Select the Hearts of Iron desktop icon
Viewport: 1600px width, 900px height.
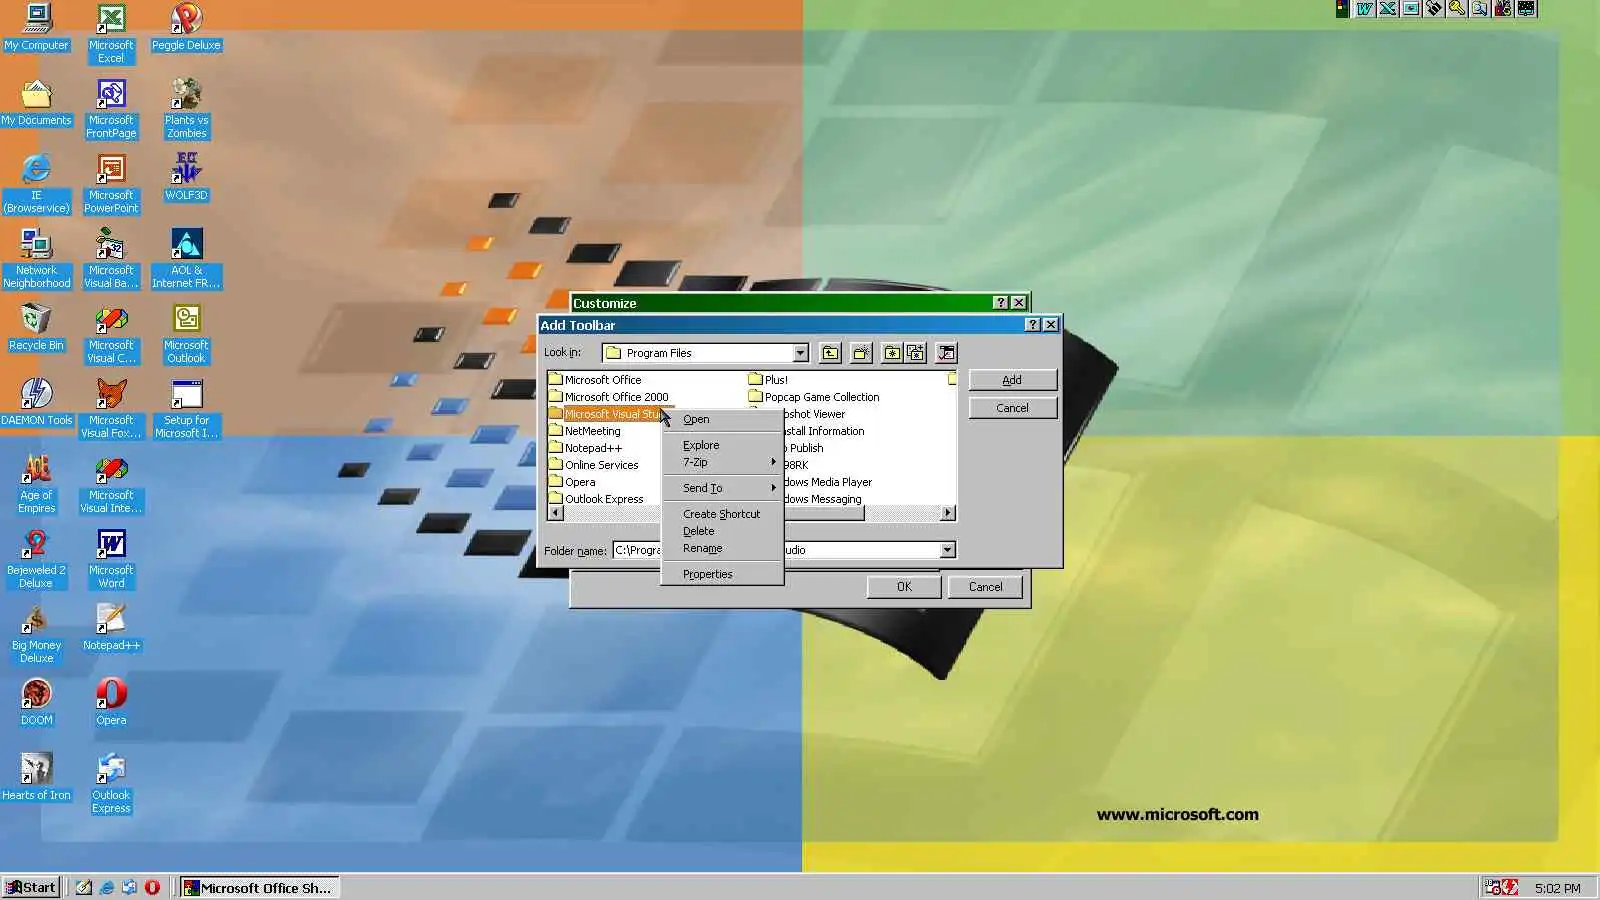(x=36, y=778)
